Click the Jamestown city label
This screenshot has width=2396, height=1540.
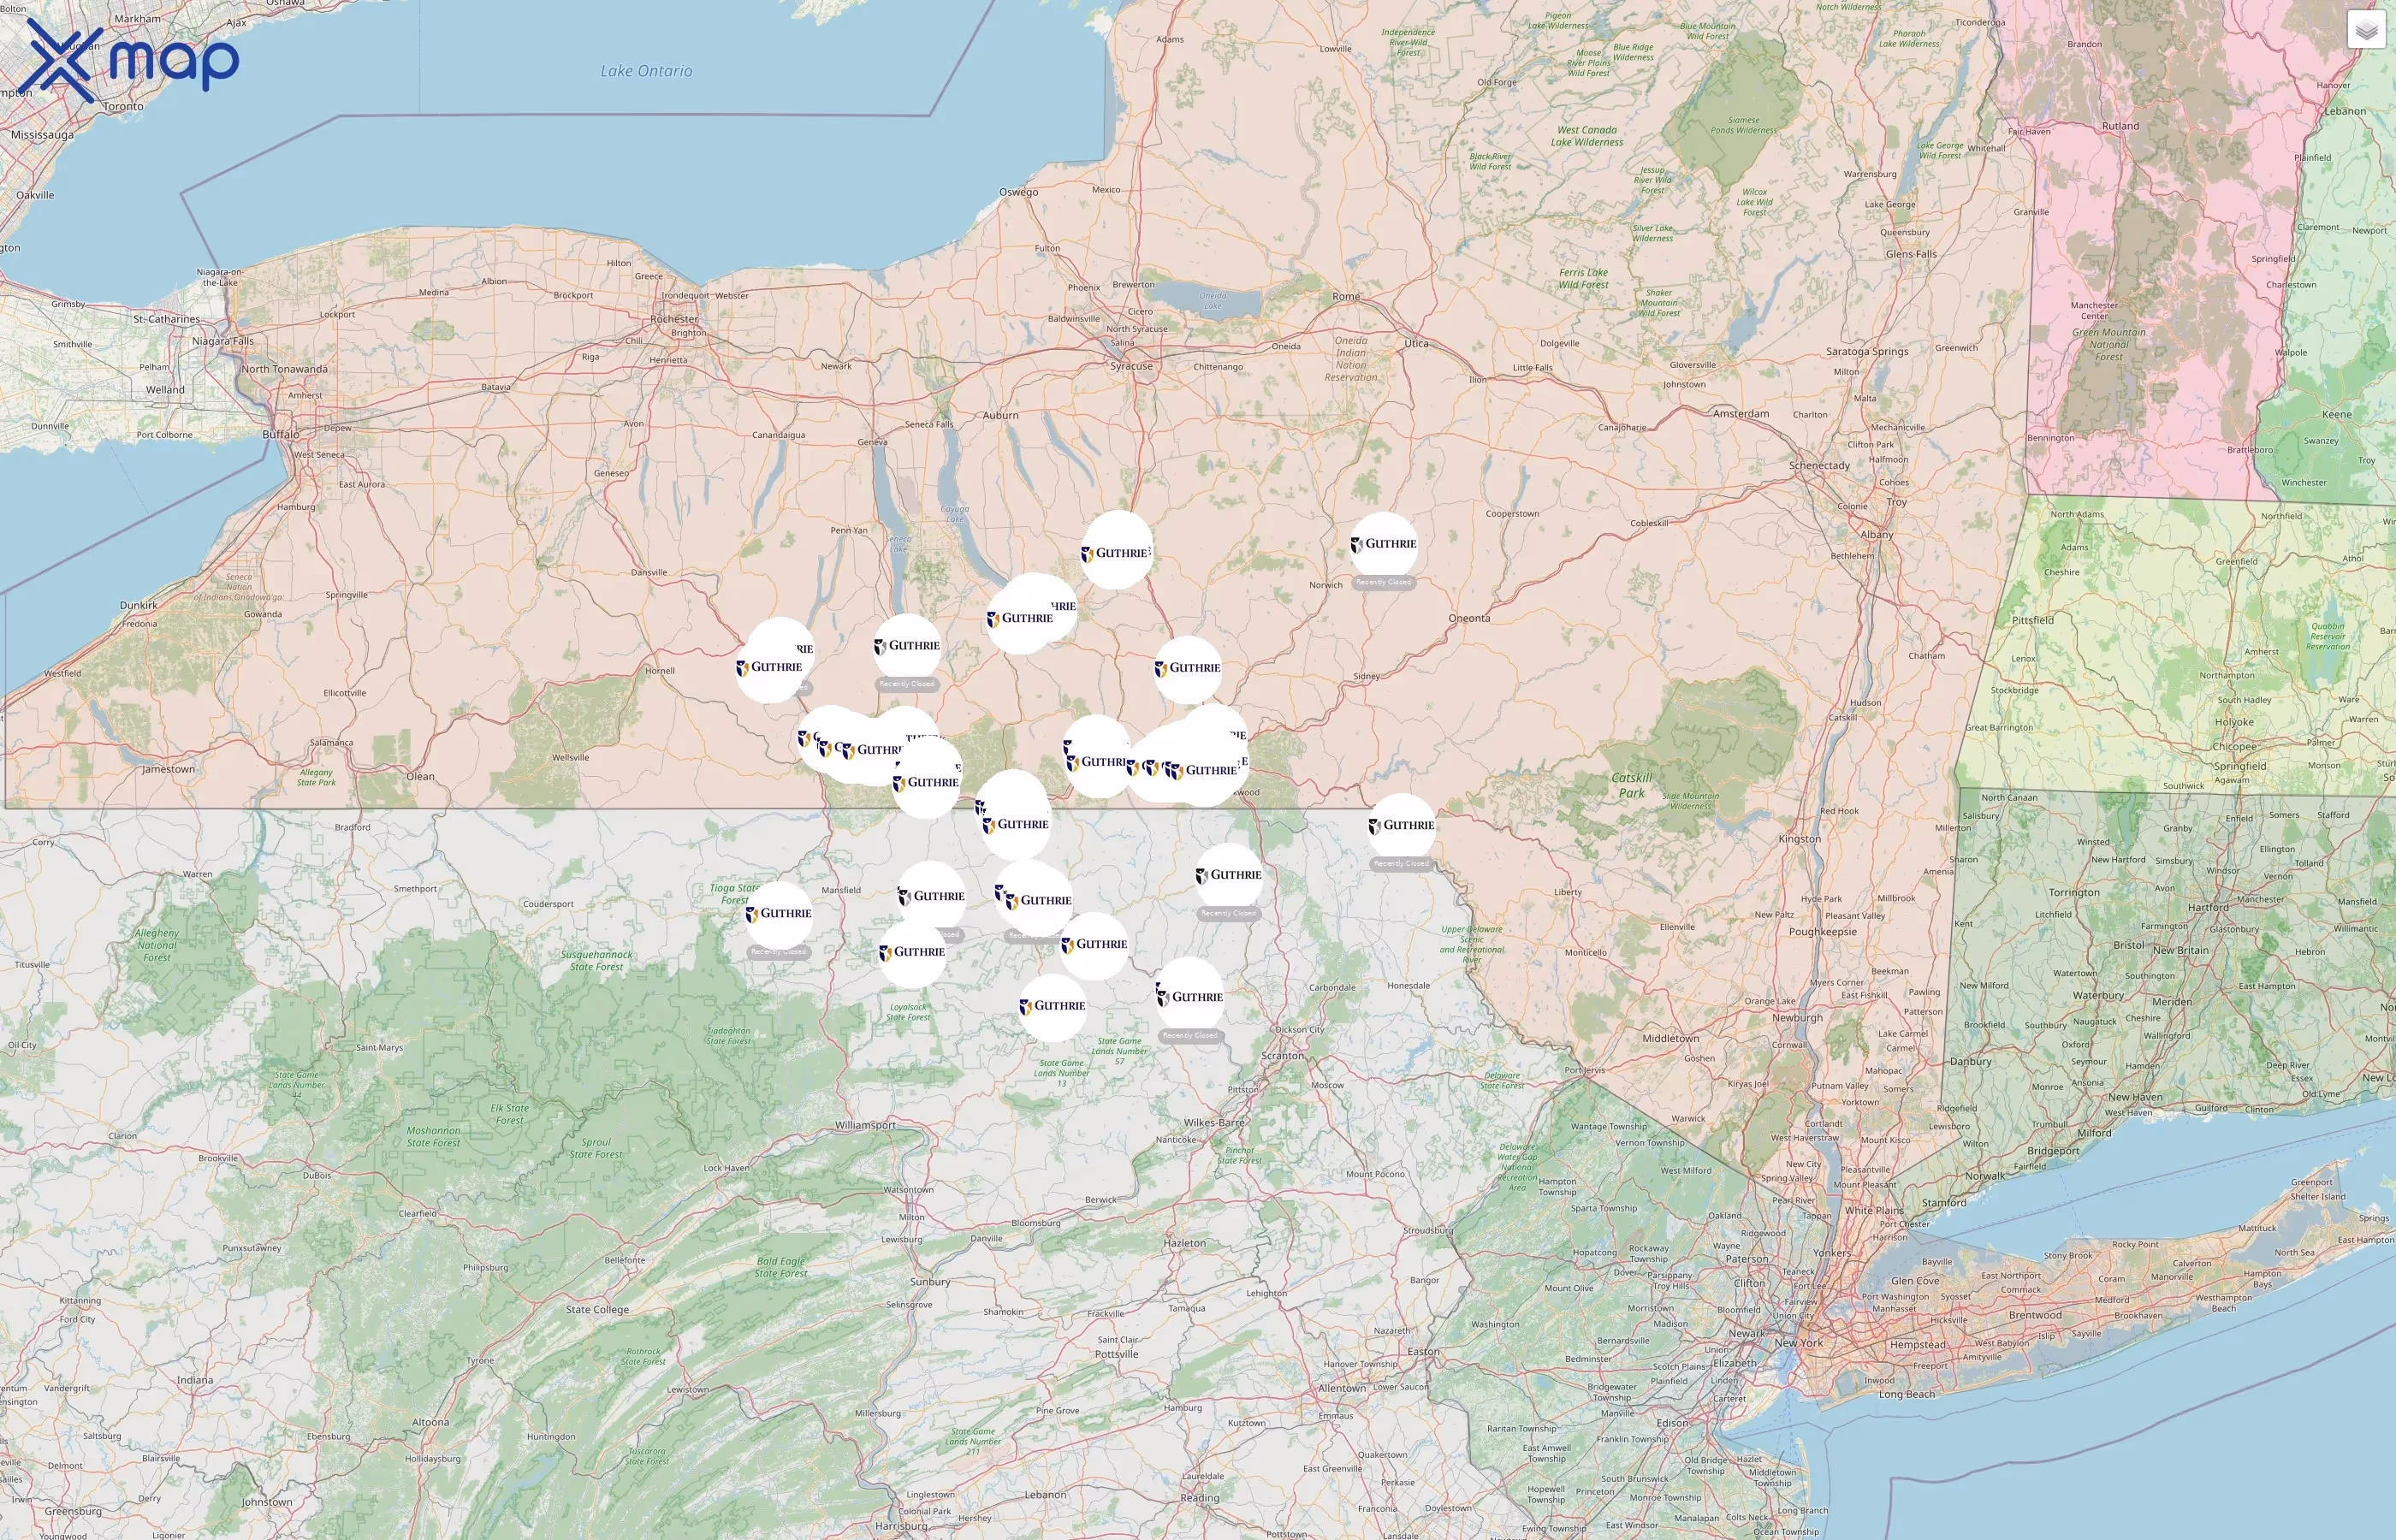(x=168, y=769)
